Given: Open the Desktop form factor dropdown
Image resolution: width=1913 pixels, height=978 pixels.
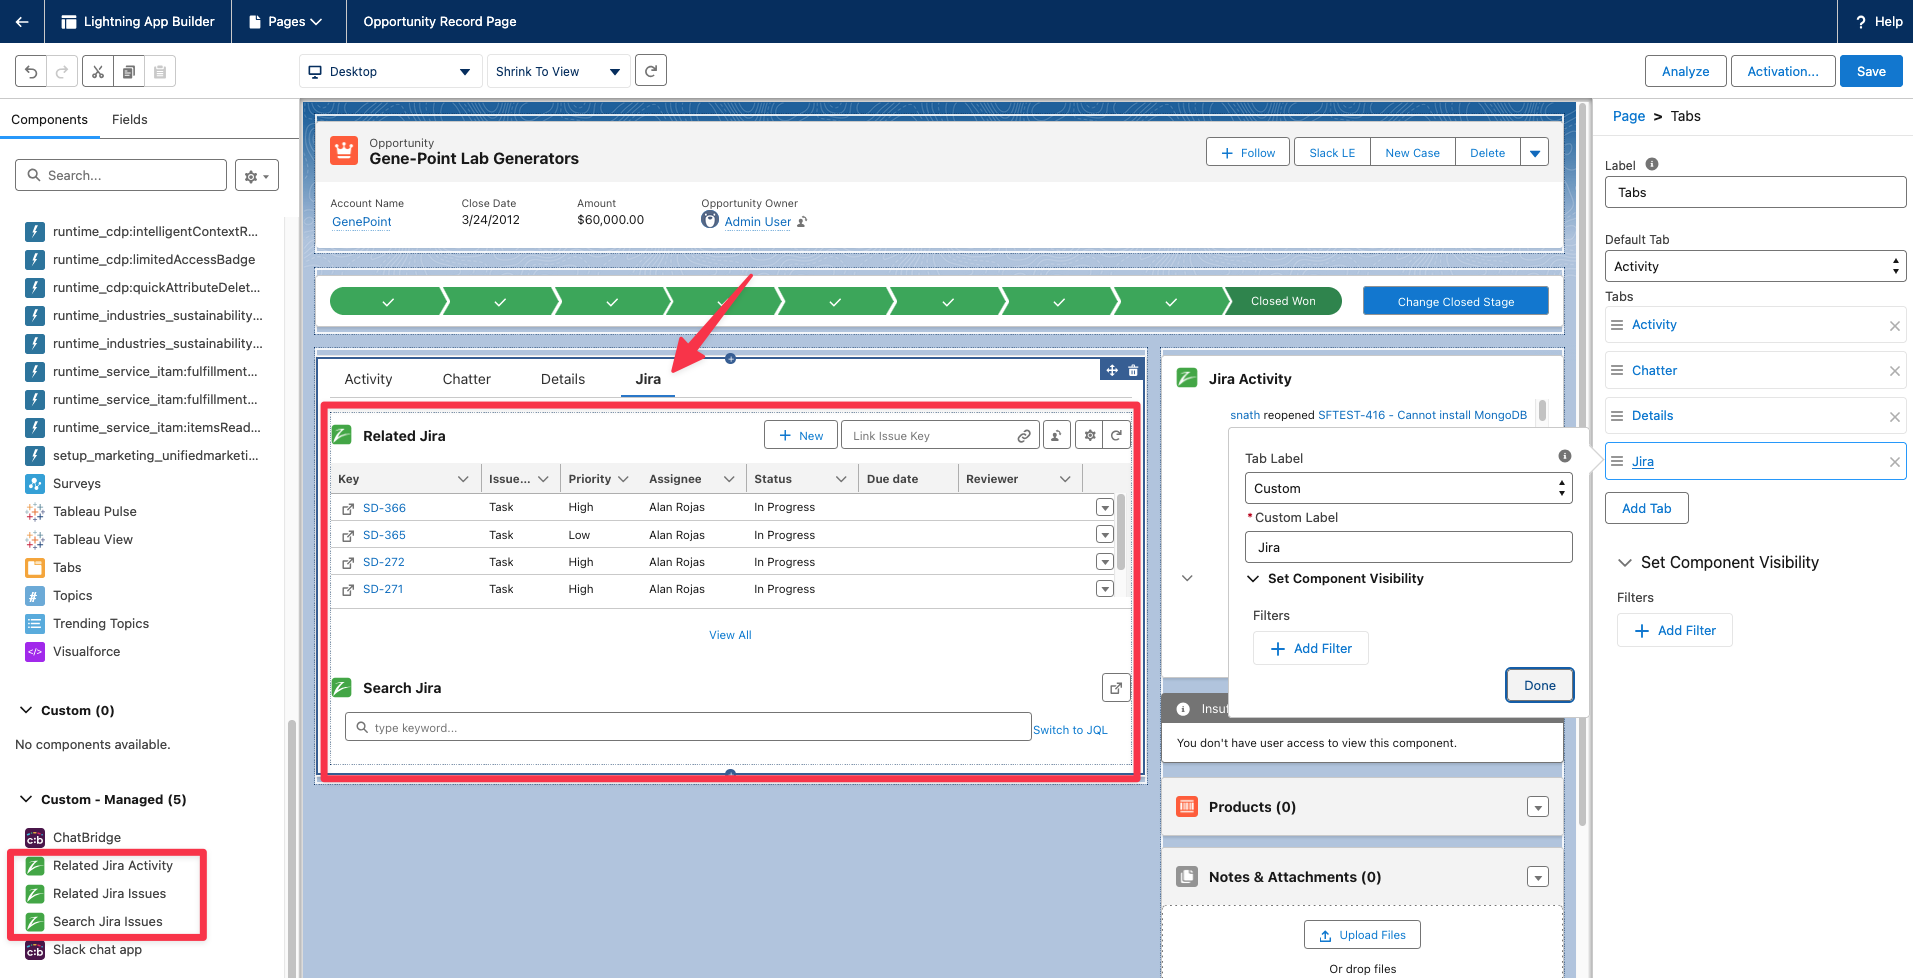Looking at the screenshot, I should click(x=389, y=72).
